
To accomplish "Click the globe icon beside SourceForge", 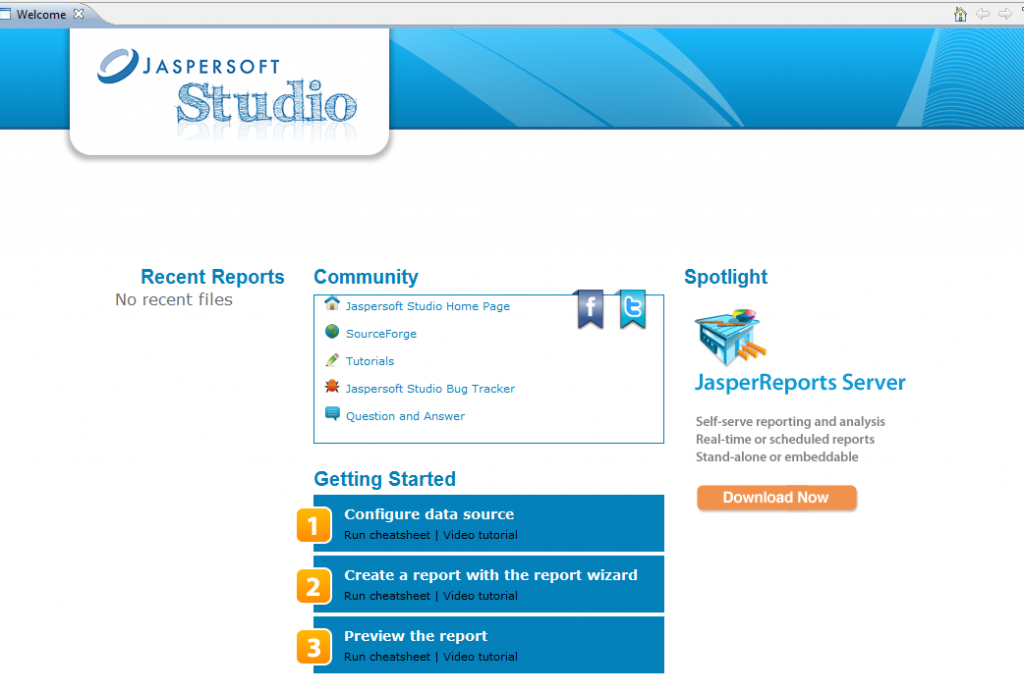I will point(332,332).
